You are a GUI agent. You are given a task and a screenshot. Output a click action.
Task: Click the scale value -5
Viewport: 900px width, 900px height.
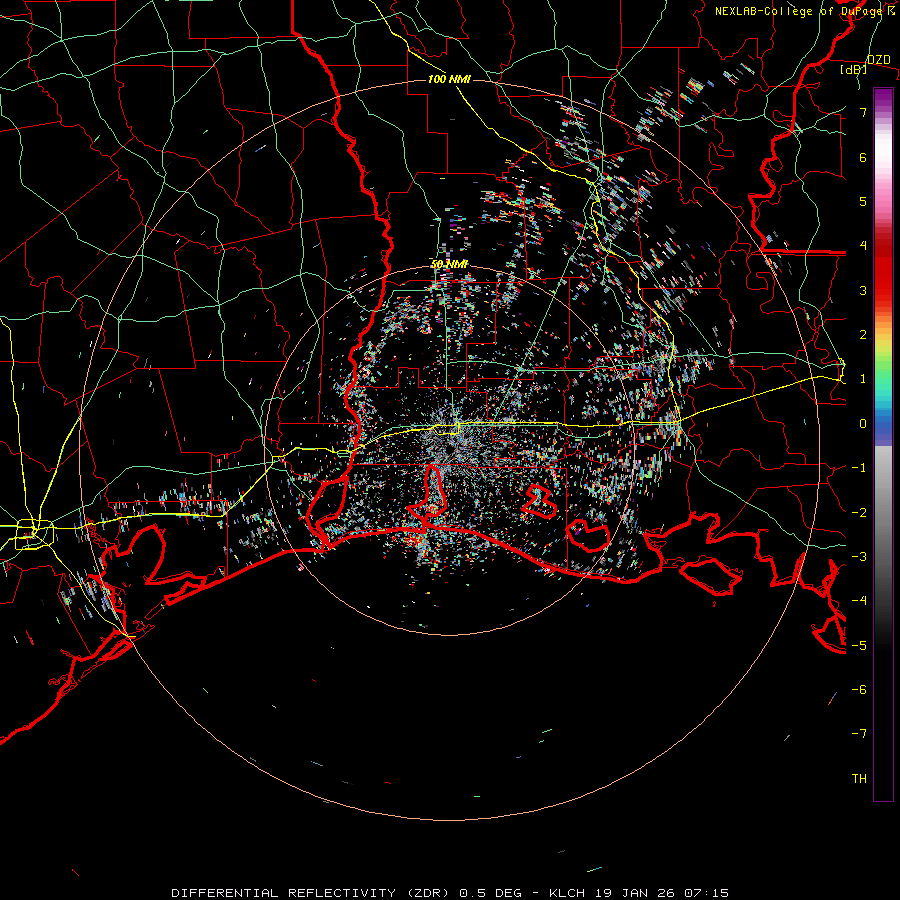pyautogui.click(x=859, y=646)
